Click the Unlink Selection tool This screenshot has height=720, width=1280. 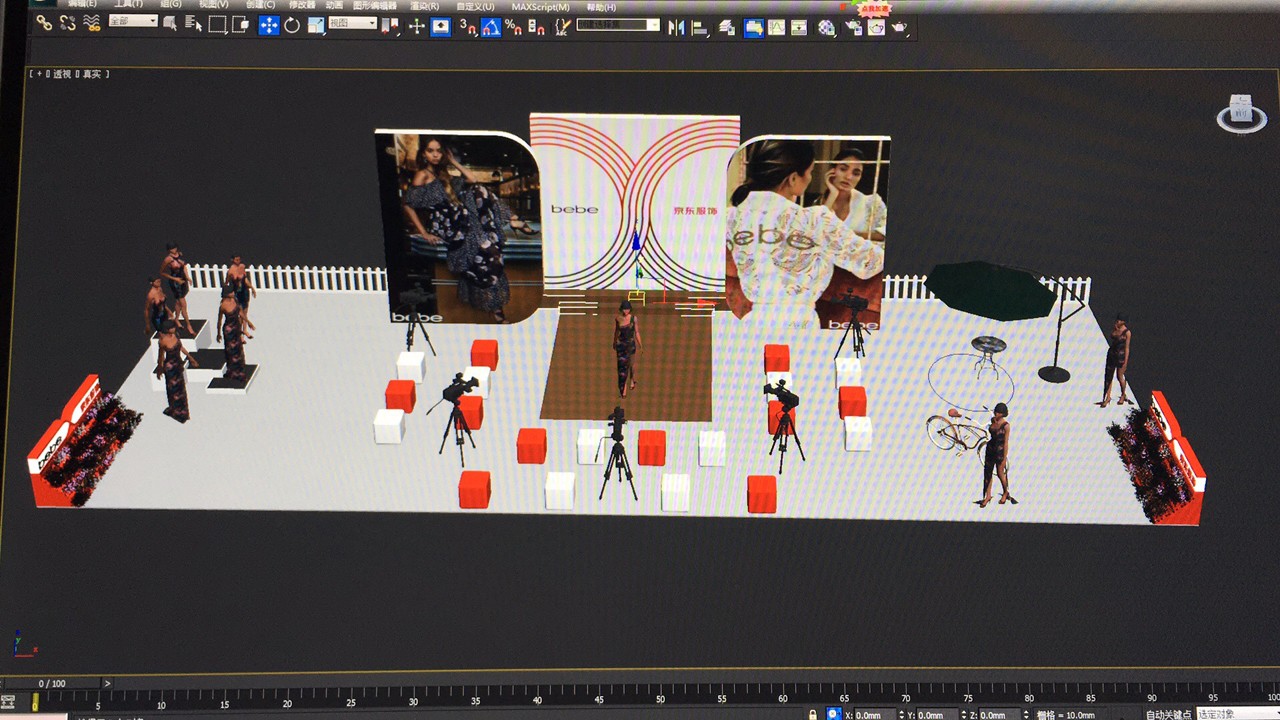point(68,23)
